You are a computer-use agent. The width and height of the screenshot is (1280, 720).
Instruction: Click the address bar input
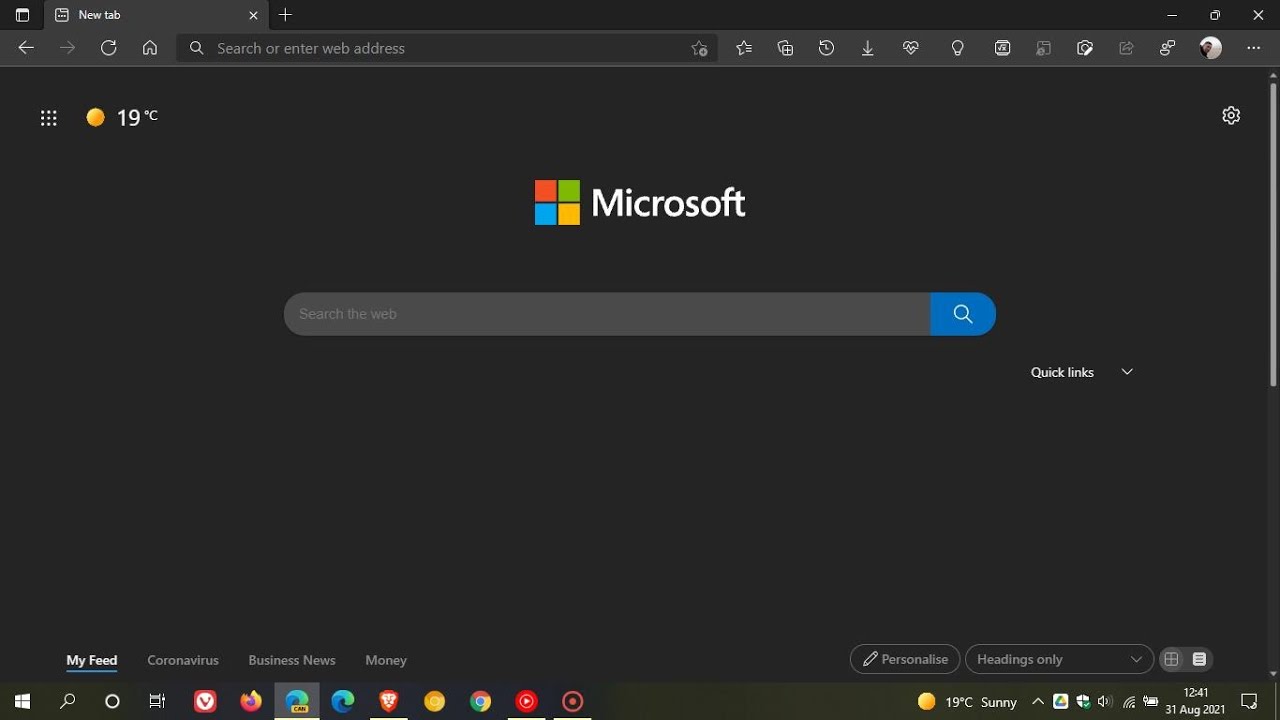447,48
